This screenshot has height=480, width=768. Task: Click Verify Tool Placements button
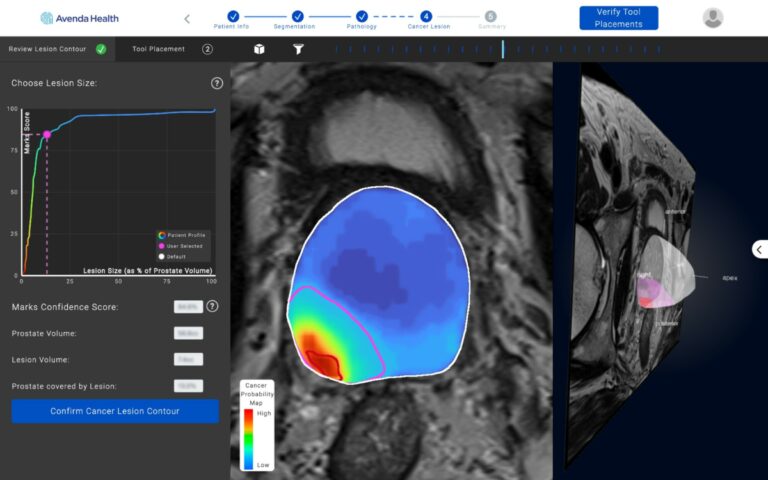click(x=618, y=18)
